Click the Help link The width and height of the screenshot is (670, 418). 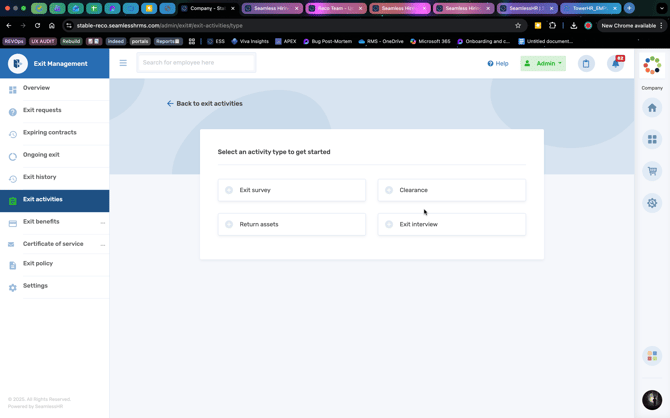pos(497,63)
